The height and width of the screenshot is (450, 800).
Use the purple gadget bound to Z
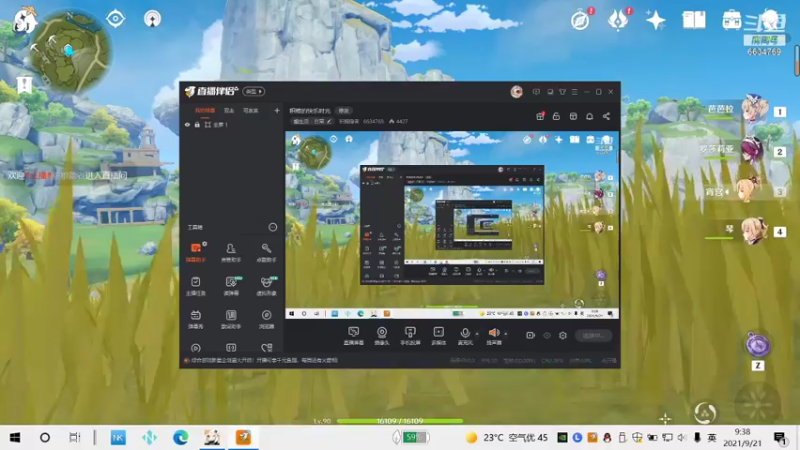(x=758, y=345)
